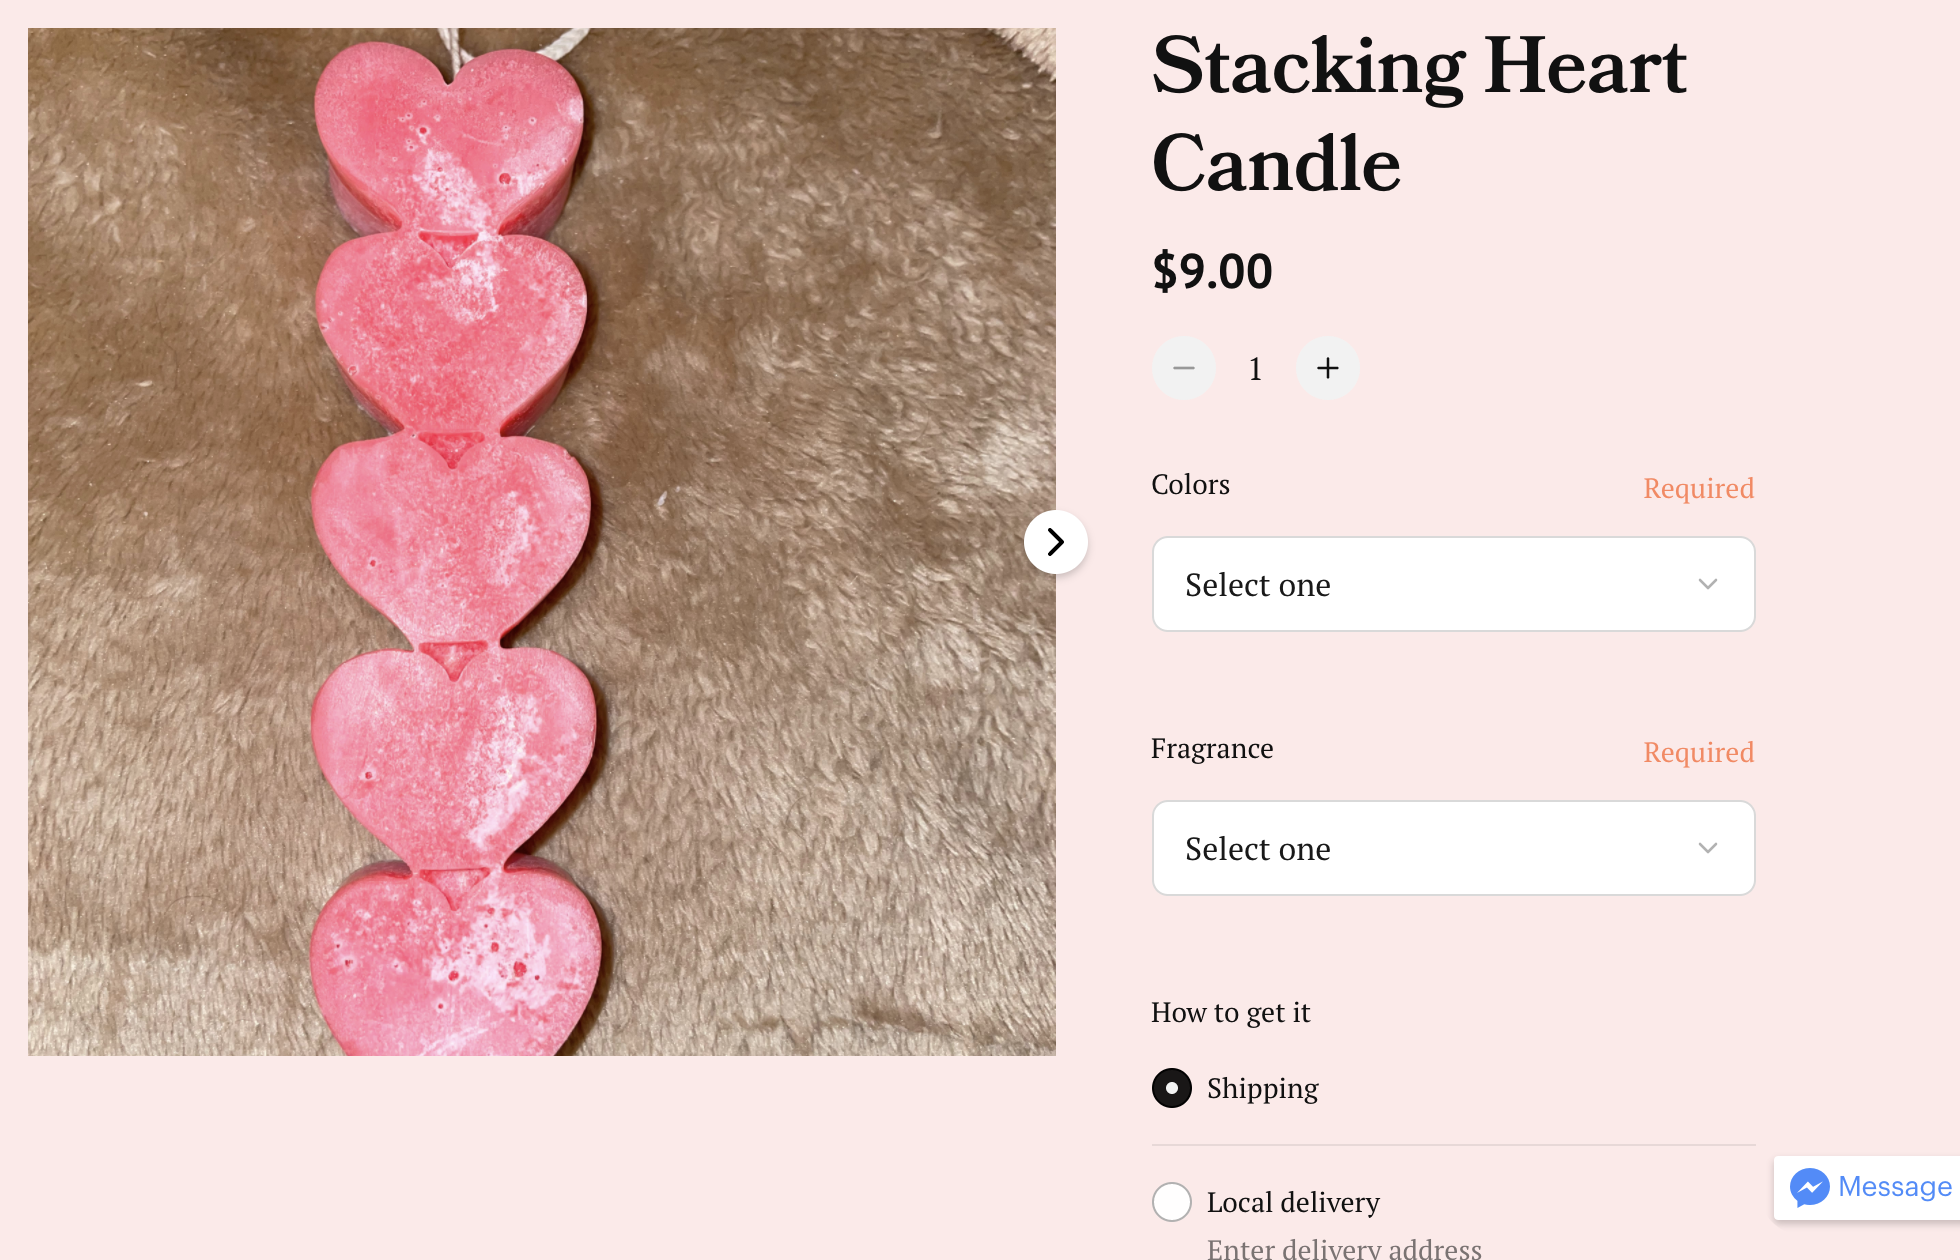1960x1260 pixels.
Task: Click the stacked heart candle photo
Action: point(540,542)
